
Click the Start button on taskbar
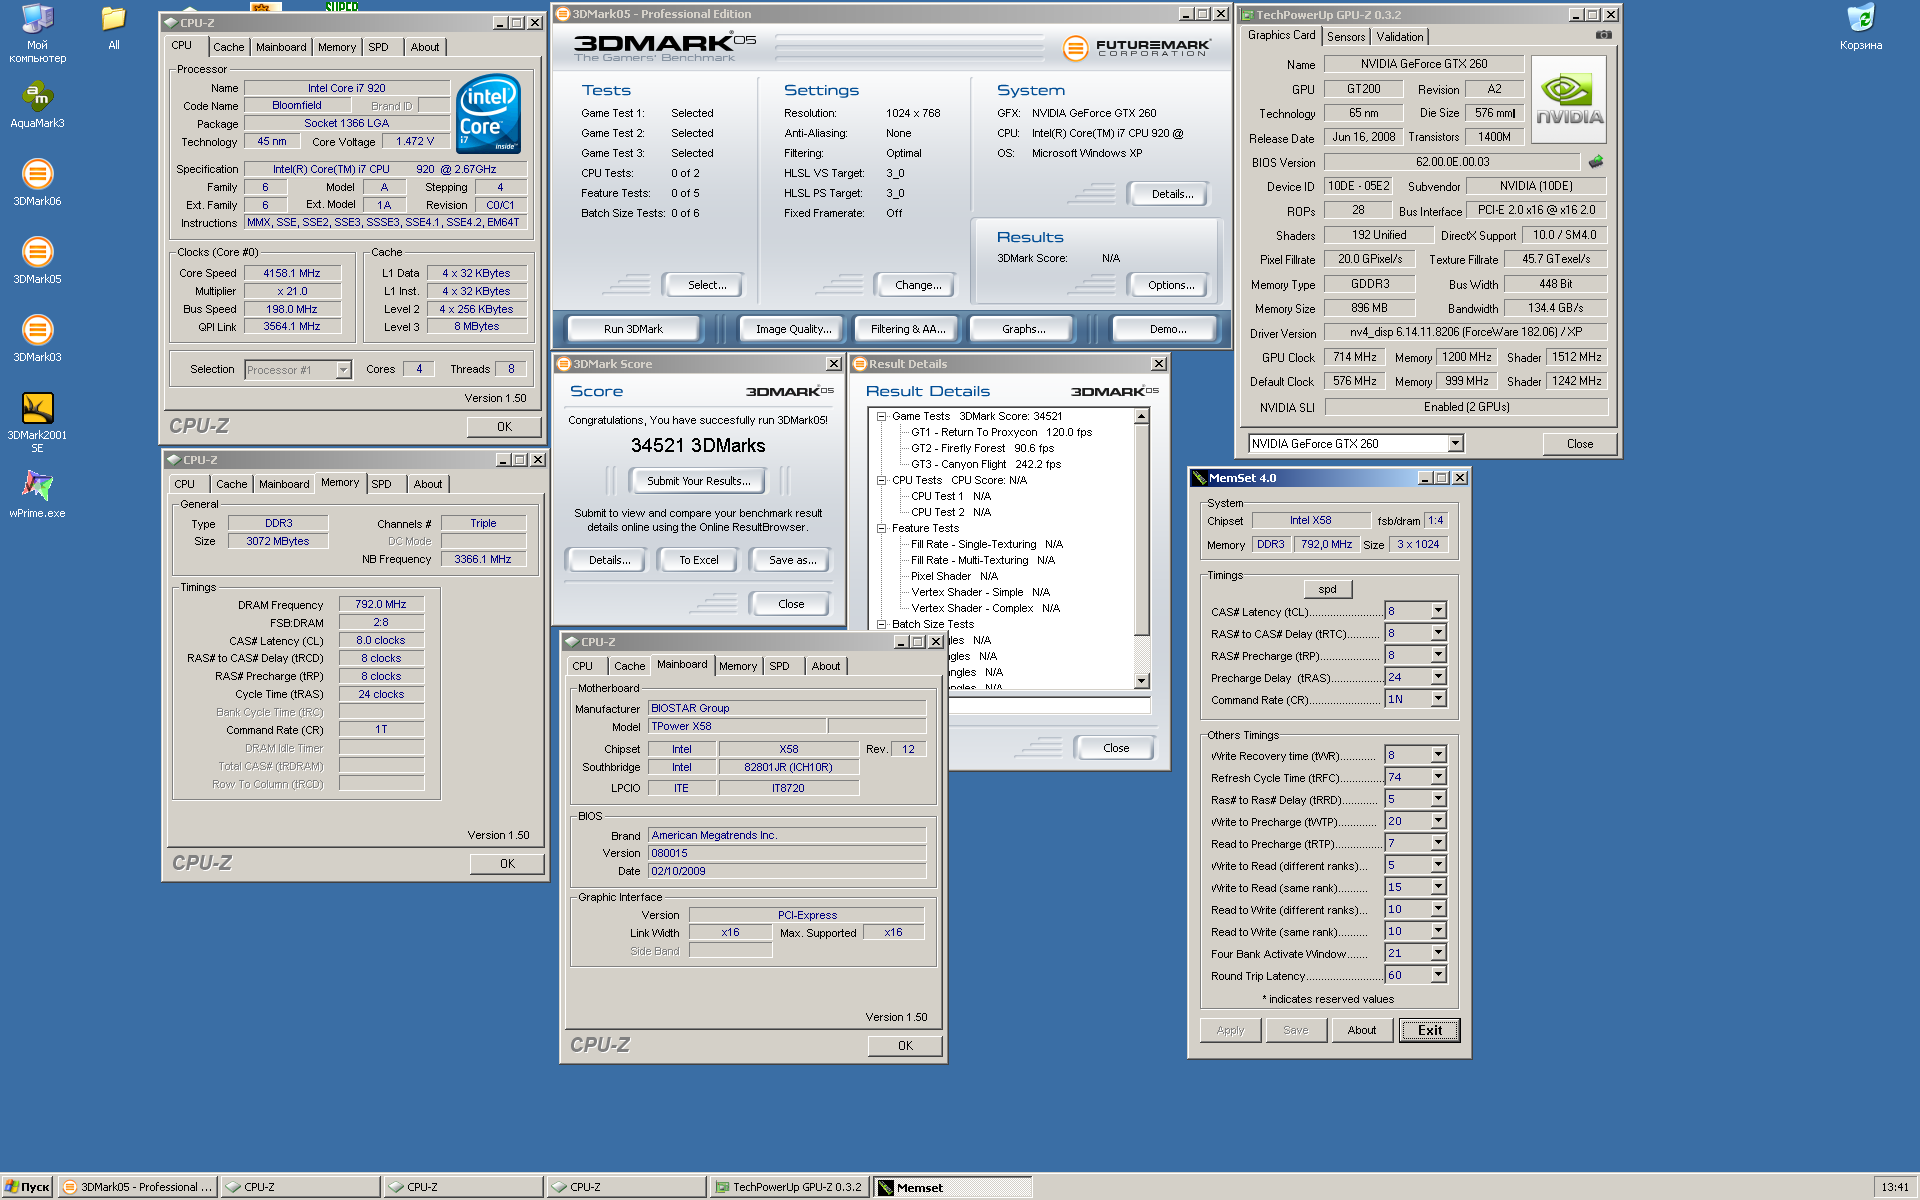pyautogui.click(x=27, y=1187)
